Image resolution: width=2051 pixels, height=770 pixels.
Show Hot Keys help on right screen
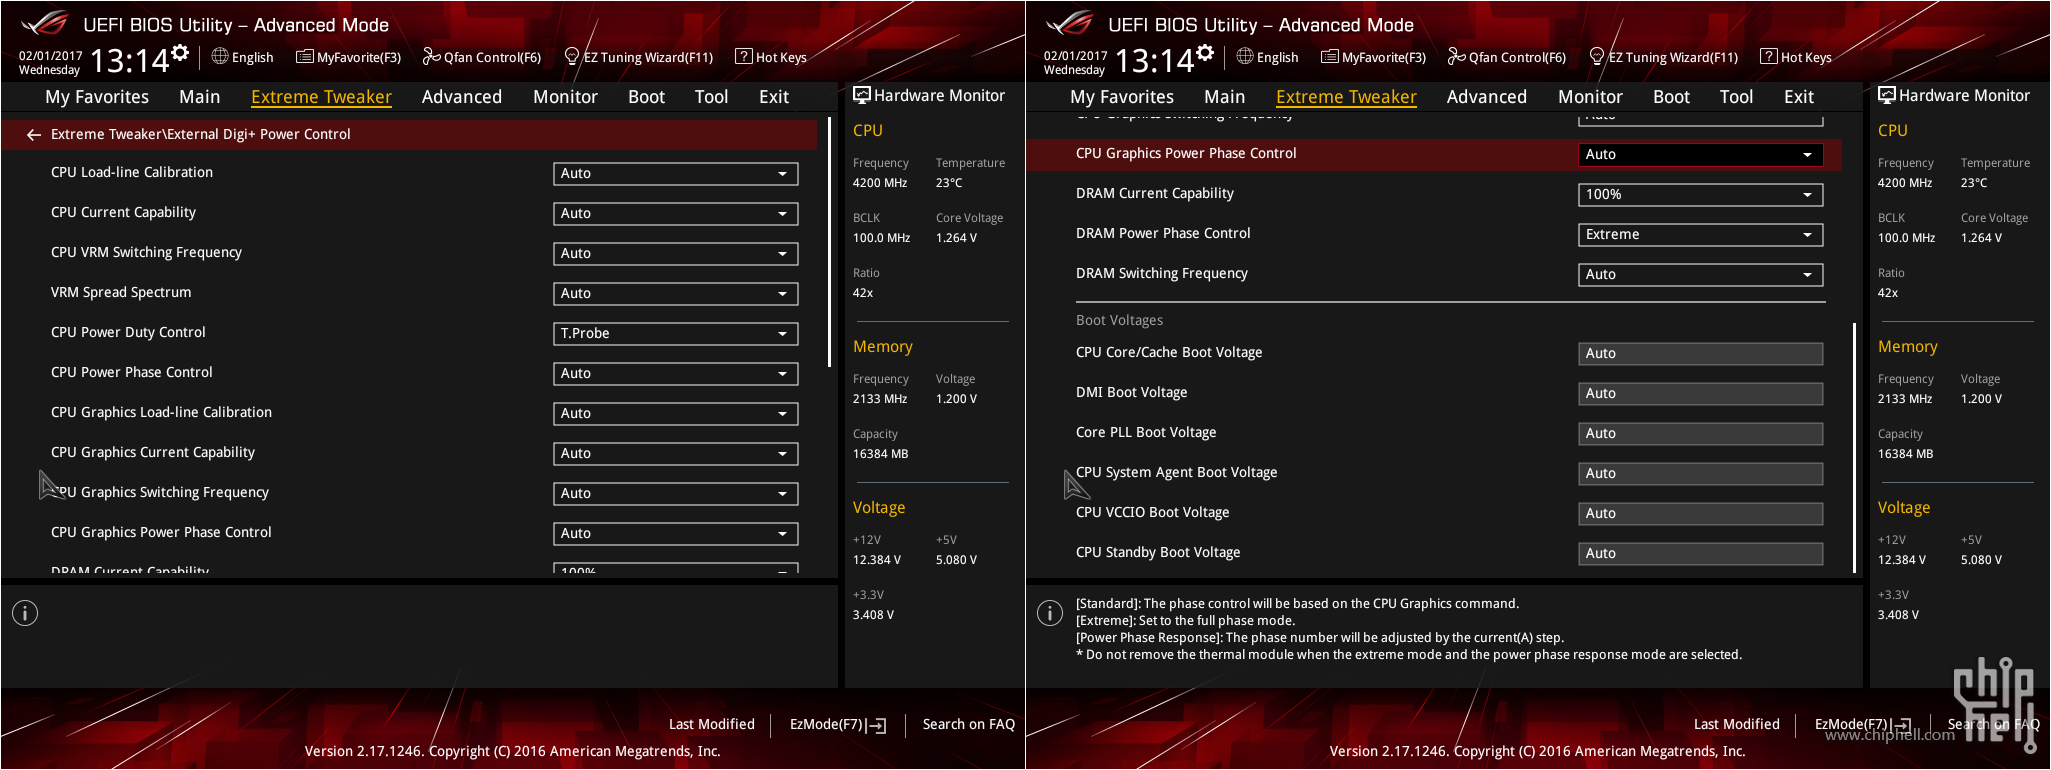pyautogui.click(x=1796, y=57)
